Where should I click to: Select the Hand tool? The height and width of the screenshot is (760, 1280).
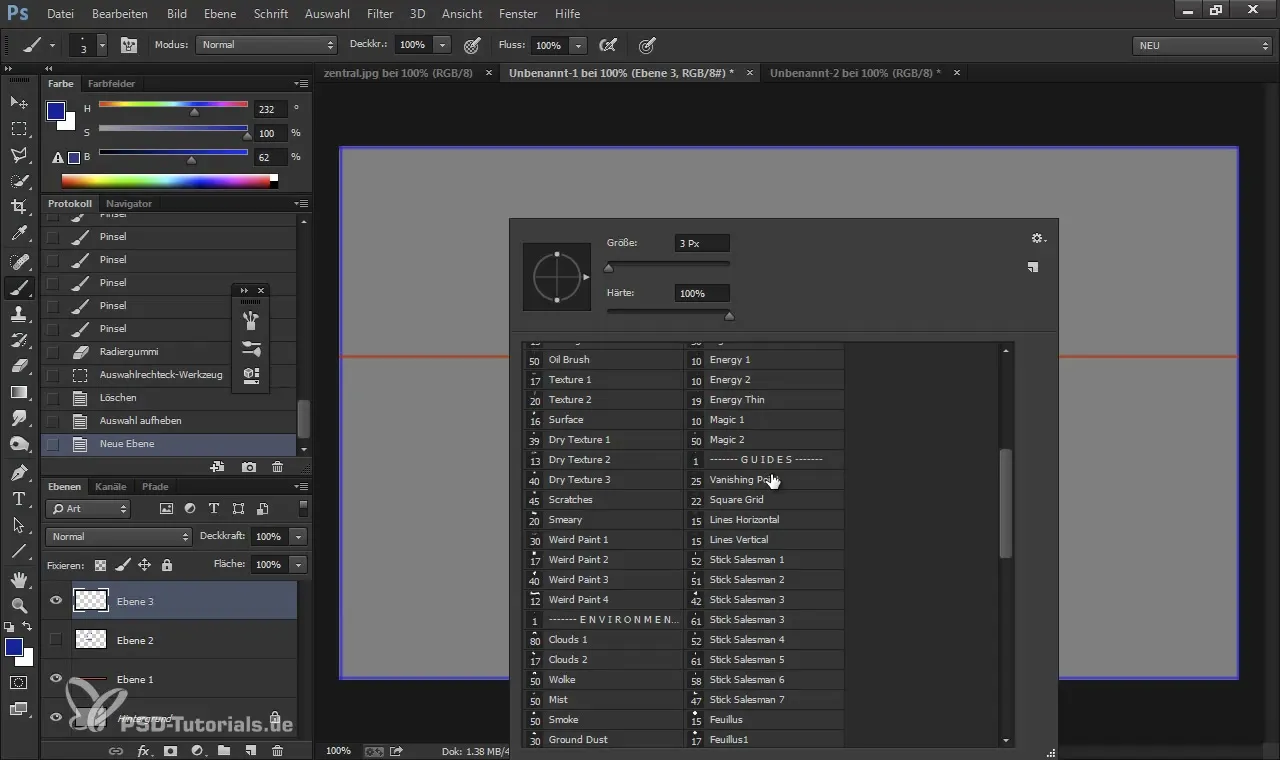pyautogui.click(x=19, y=580)
